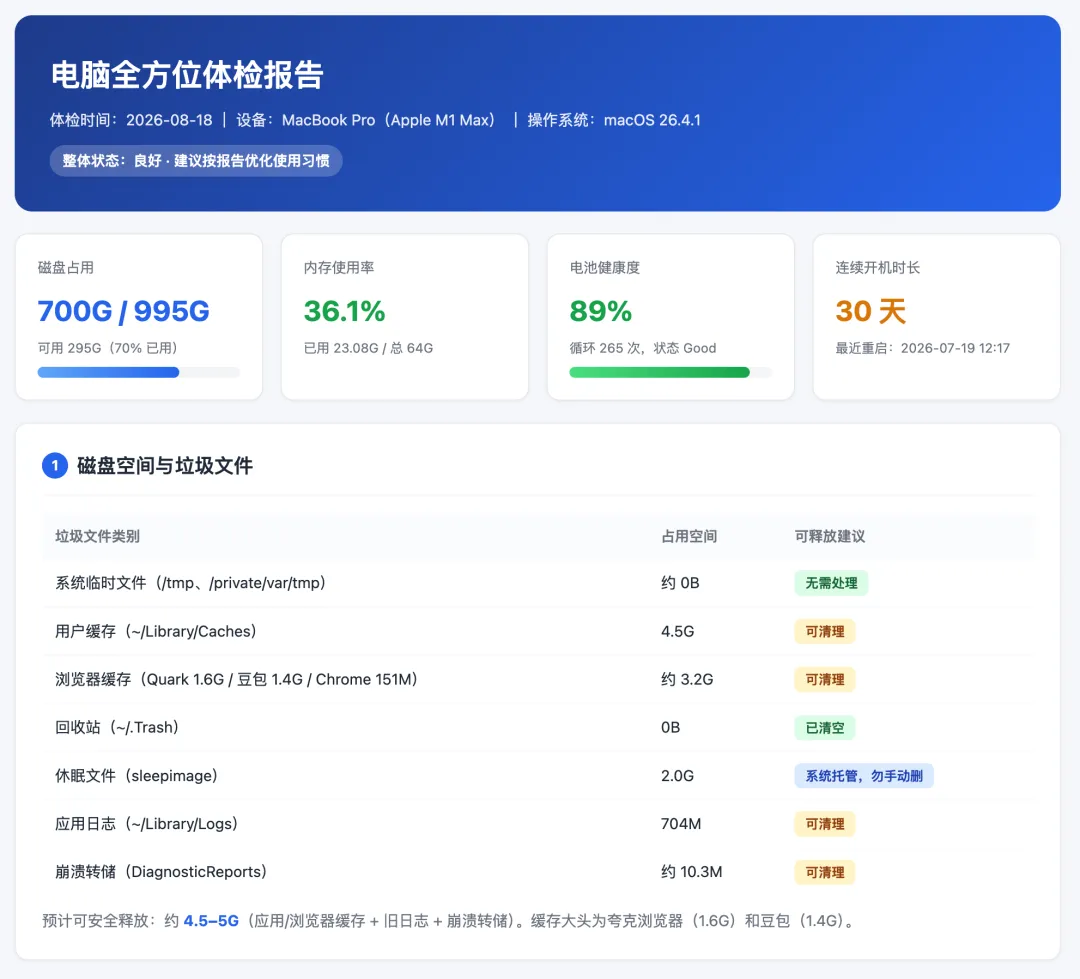This screenshot has height=979, width=1080.
Task: Click the 垃圾文件类别 column header
Action: click(x=97, y=536)
